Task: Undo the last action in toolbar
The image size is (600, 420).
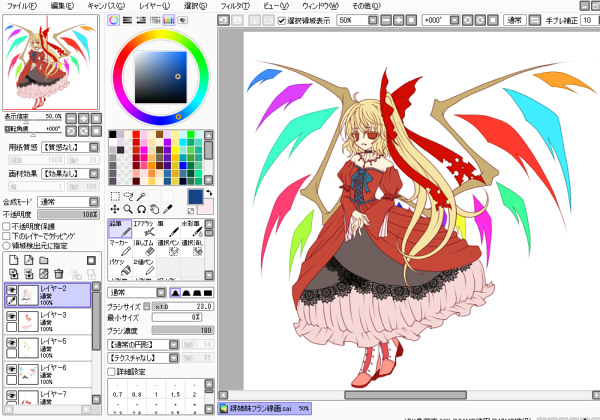Action: (x=223, y=20)
